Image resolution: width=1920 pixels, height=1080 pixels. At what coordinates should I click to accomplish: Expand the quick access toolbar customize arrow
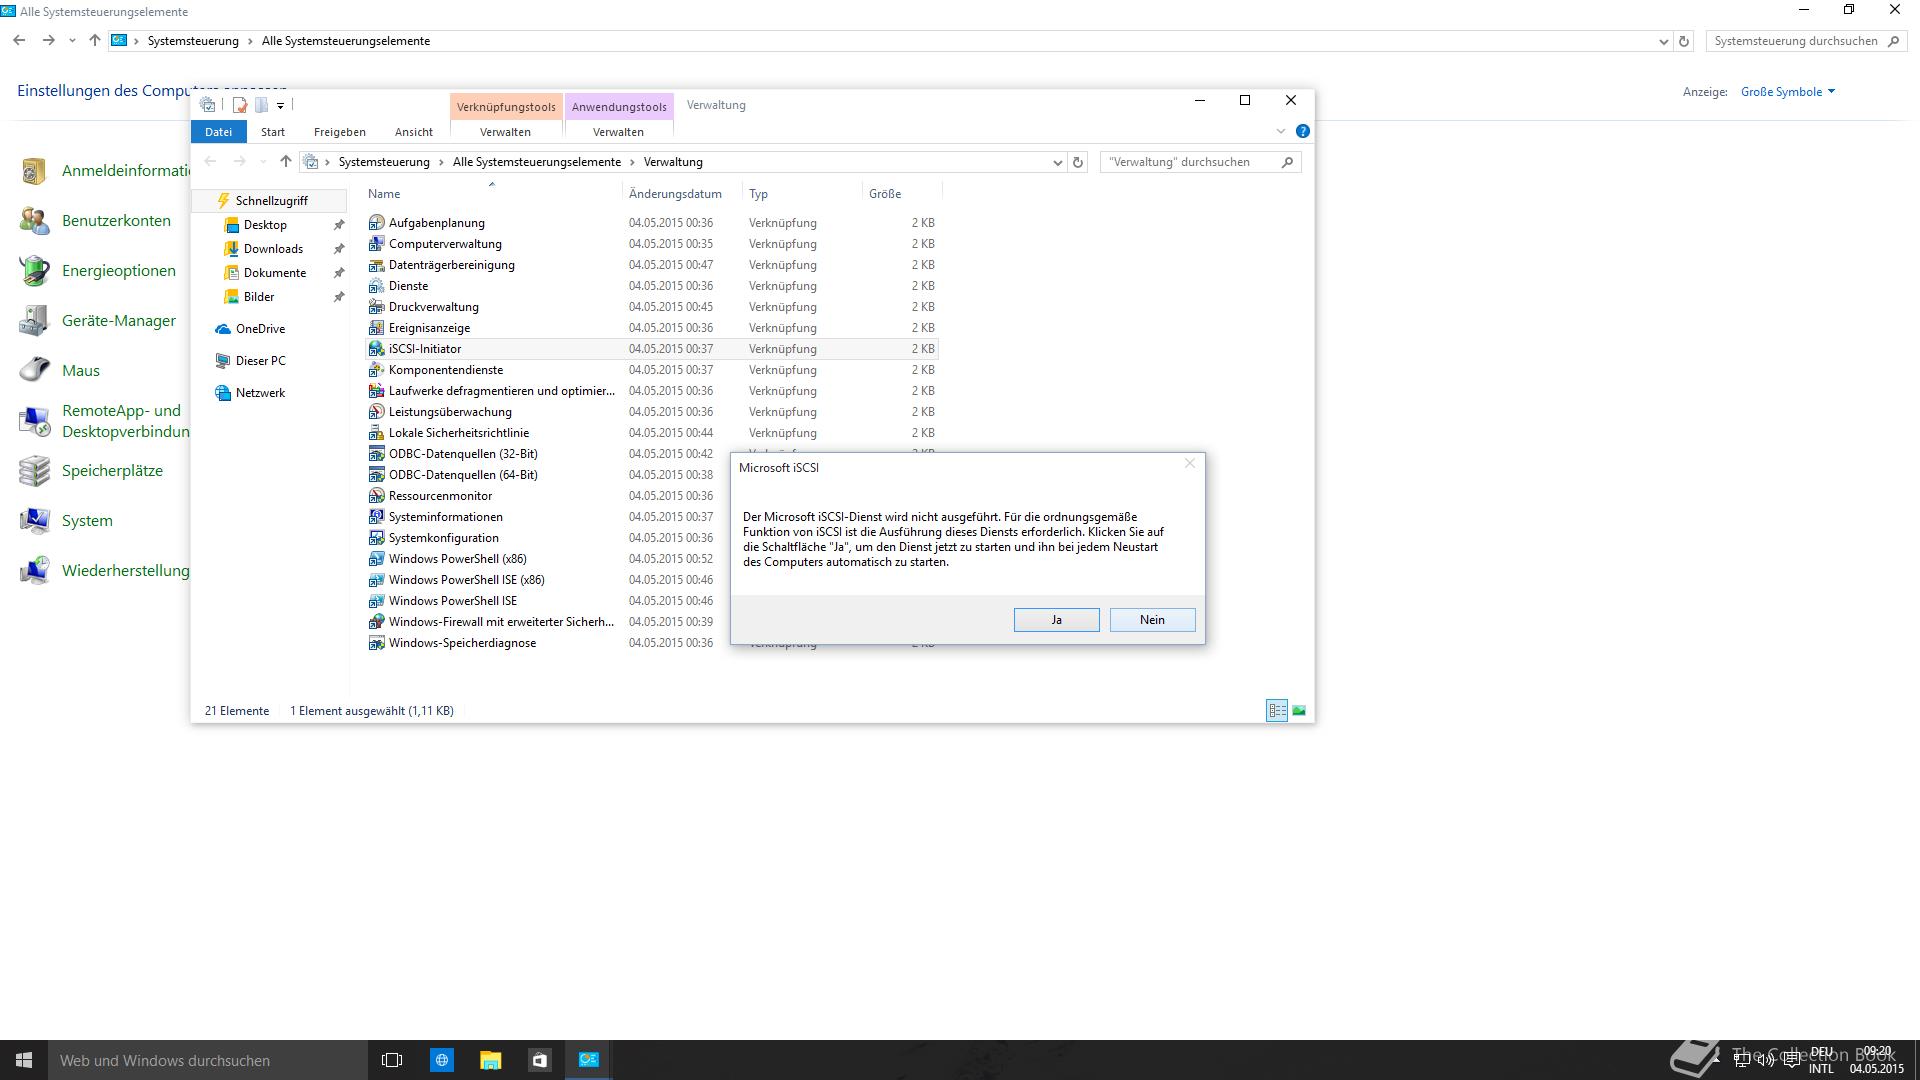[x=280, y=105]
